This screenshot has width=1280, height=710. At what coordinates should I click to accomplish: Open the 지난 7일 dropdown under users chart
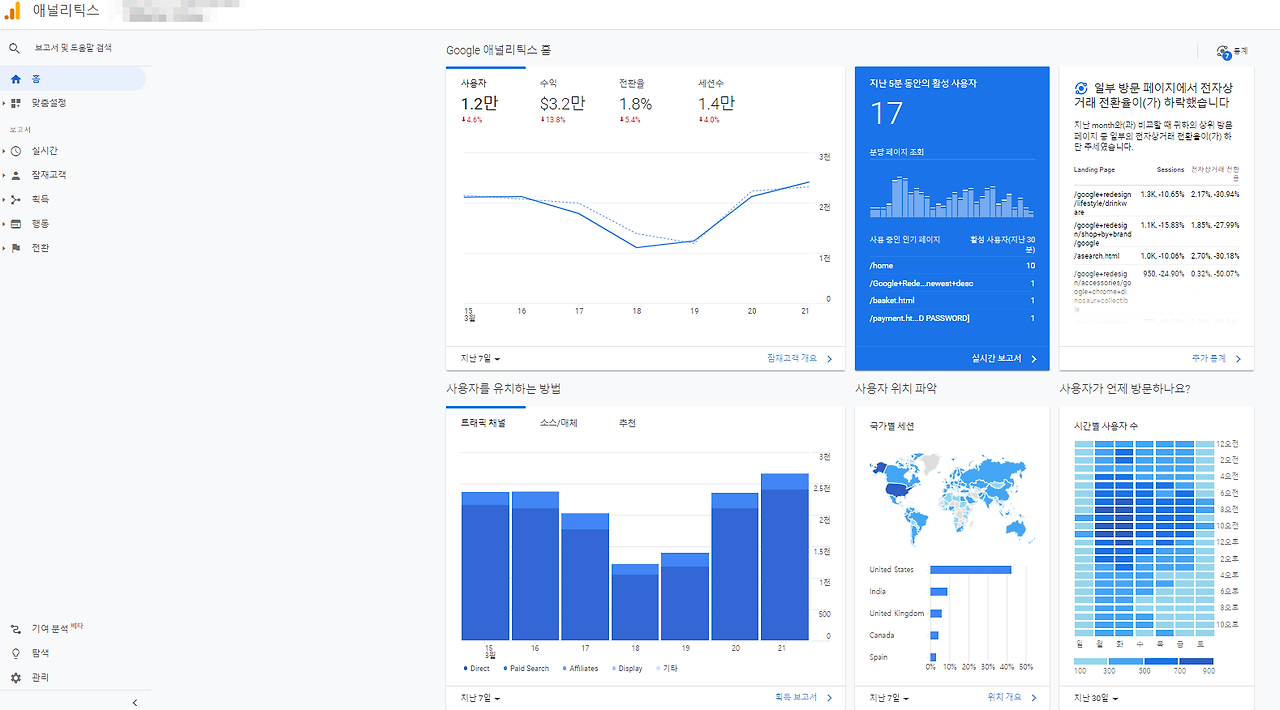pyautogui.click(x=481, y=359)
